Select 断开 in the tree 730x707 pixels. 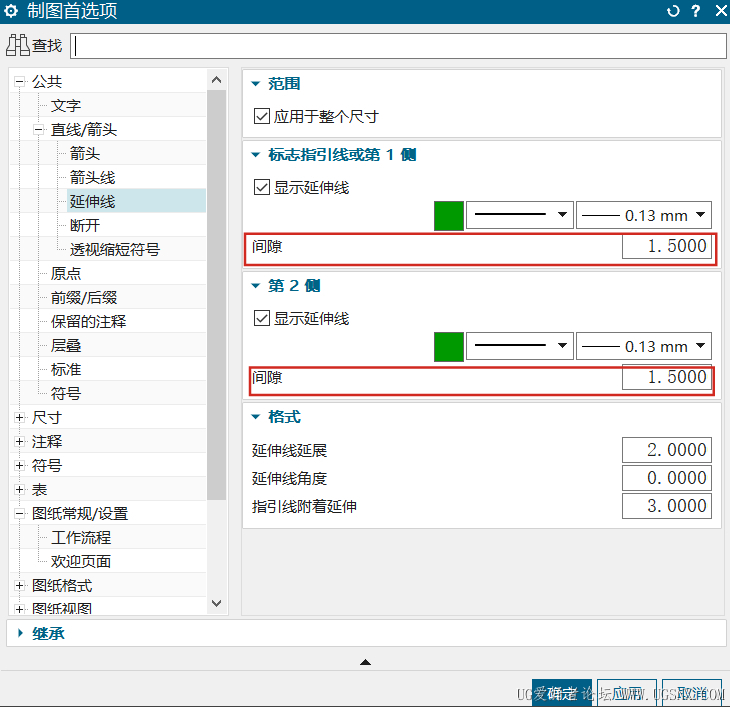[x=85, y=226]
